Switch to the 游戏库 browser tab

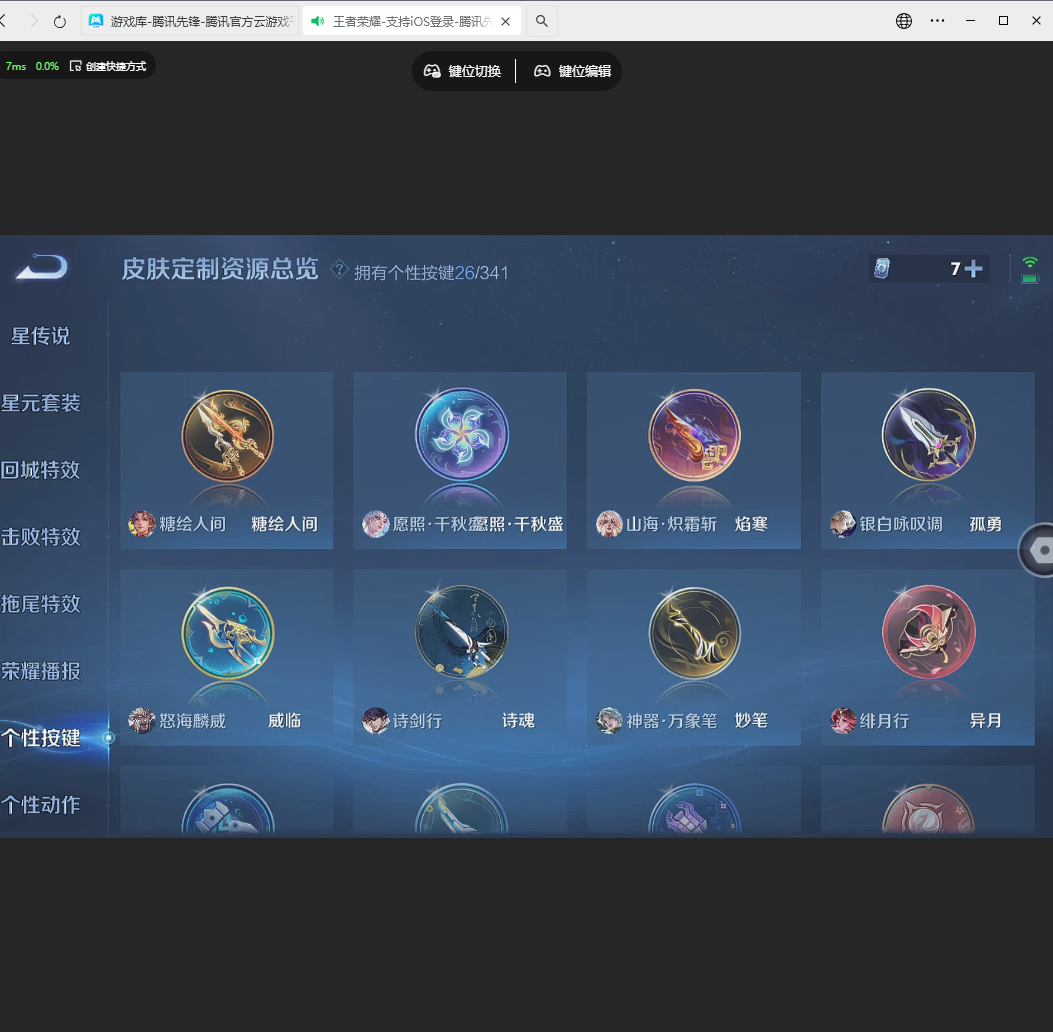(x=190, y=21)
